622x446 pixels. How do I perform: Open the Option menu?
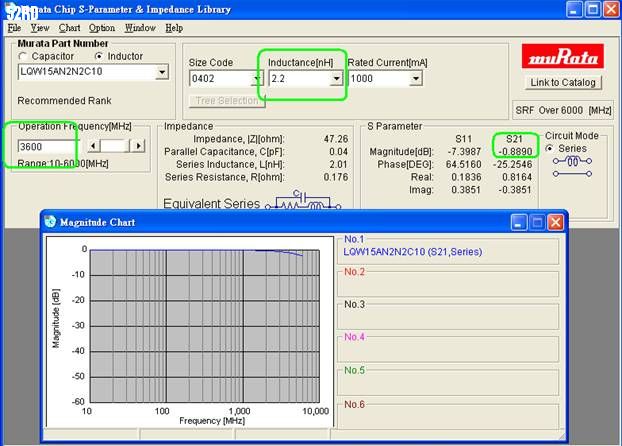pos(102,28)
